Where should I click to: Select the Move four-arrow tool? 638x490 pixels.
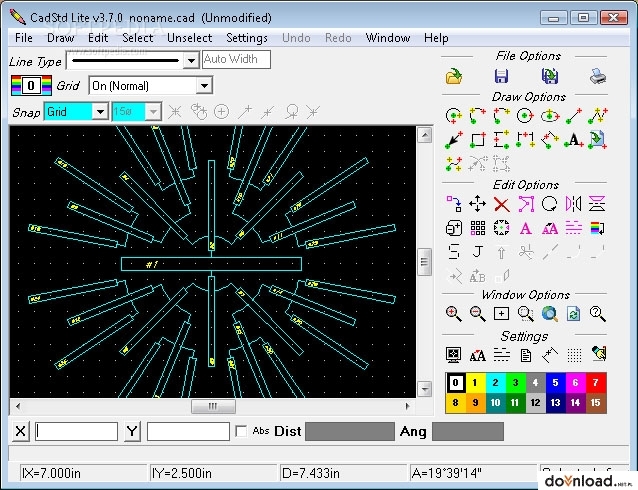point(477,204)
